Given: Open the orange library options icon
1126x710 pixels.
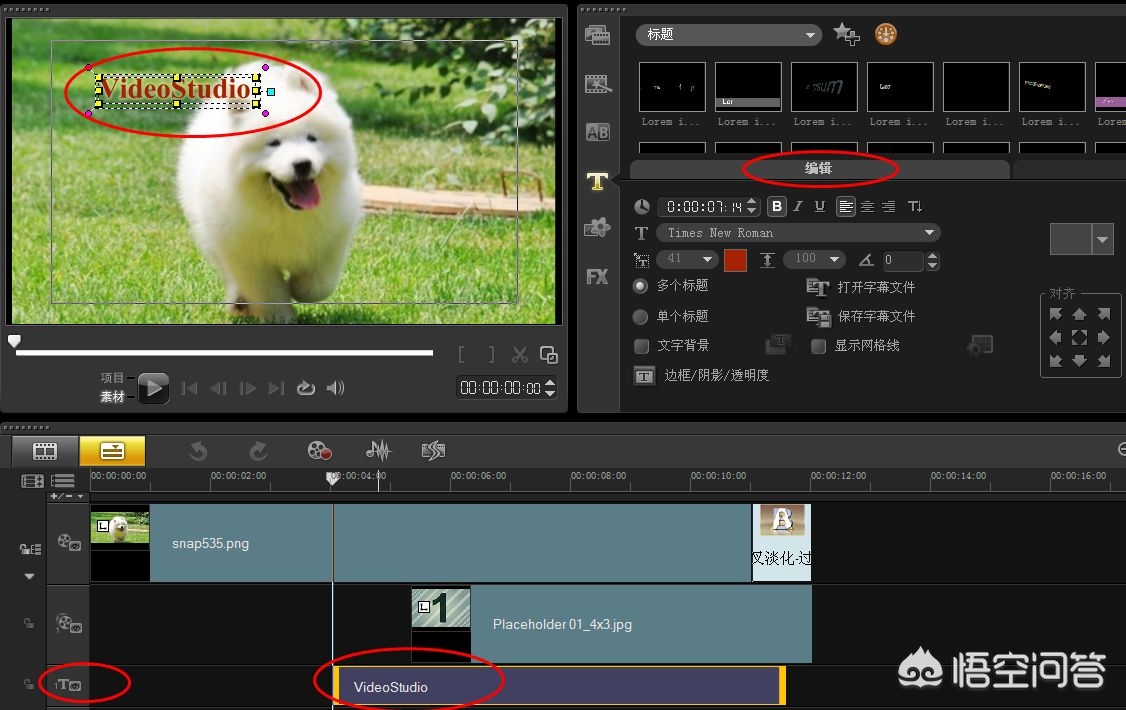Looking at the screenshot, I should pos(885,34).
